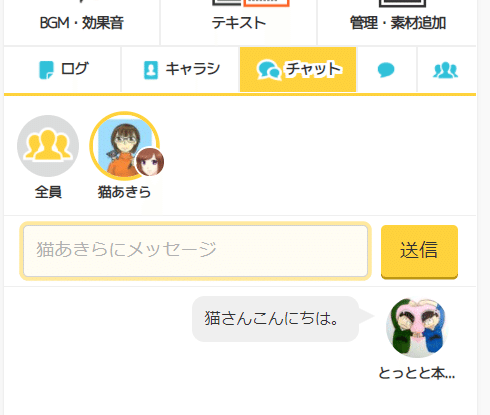Click the sticky note icon beside ログ
This screenshot has height=415, width=490.
46,70
